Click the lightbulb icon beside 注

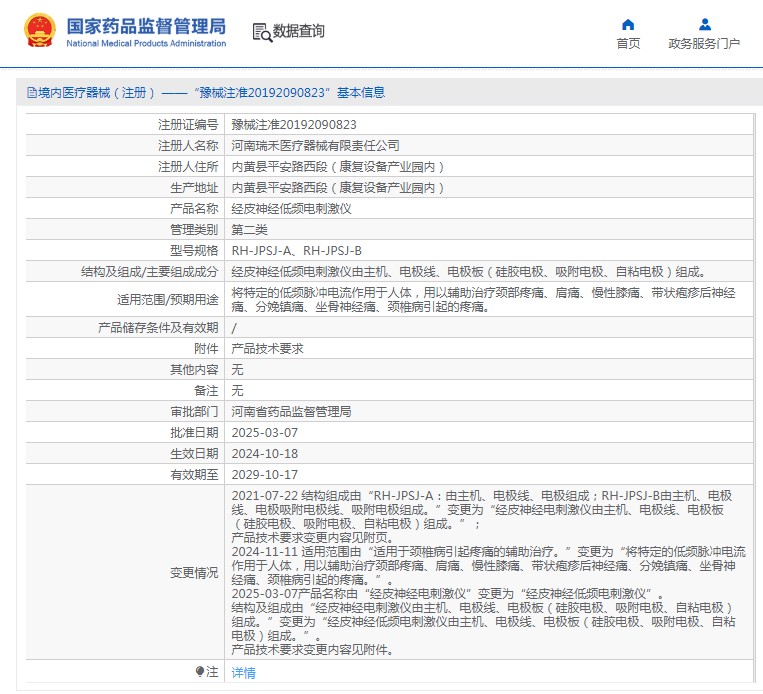(200, 673)
